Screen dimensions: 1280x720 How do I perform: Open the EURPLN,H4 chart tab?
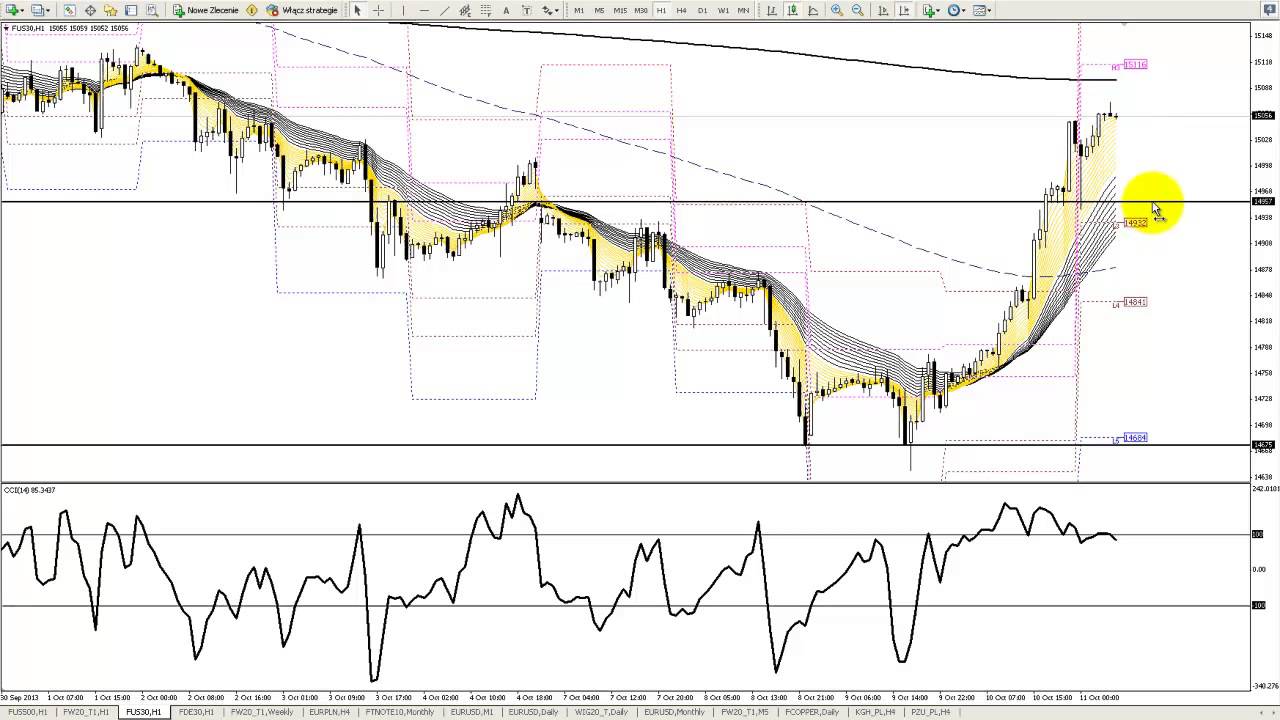click(330, 712)
